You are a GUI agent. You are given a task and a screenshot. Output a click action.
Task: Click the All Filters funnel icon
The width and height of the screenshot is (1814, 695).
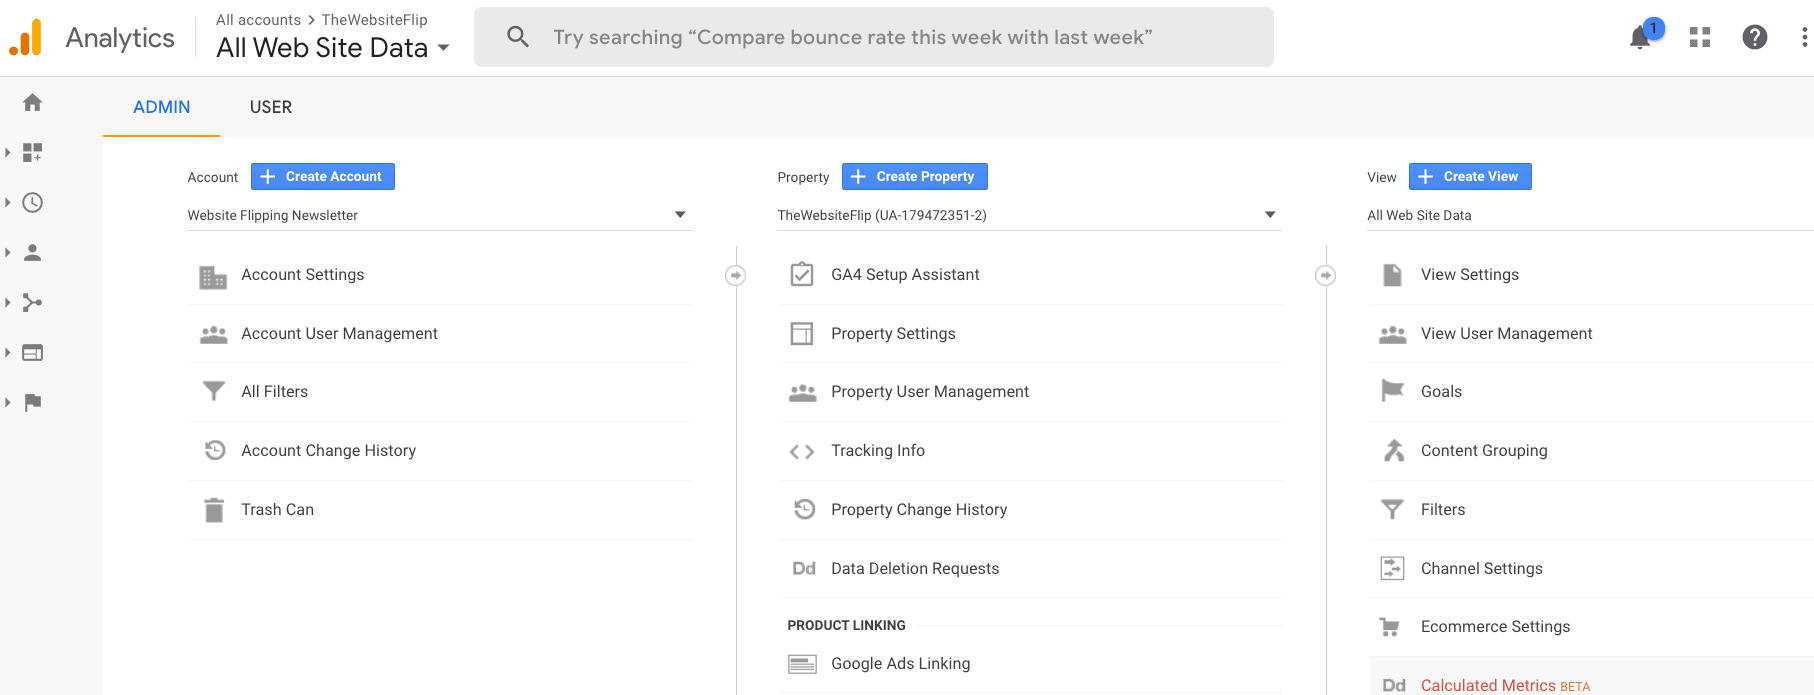point(214,391)
